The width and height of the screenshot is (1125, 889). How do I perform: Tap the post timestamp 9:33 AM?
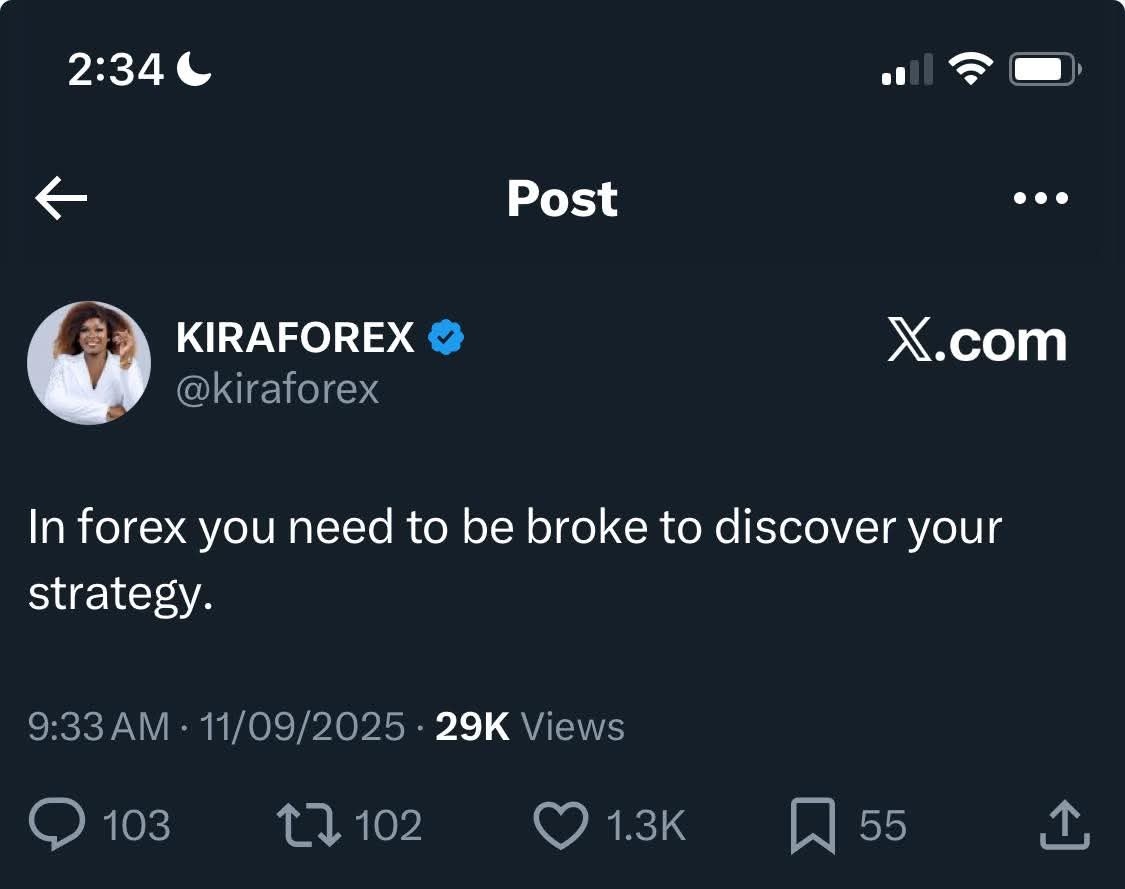point(98,726)
